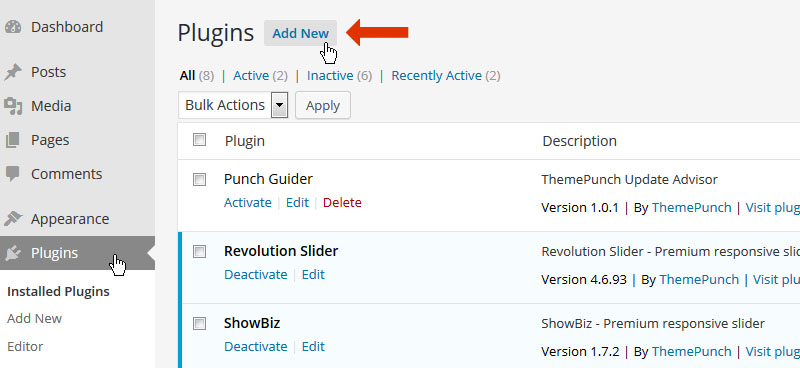Check the Punch Guider checkbox
800x368 pixels.
[x=199, y=180]
